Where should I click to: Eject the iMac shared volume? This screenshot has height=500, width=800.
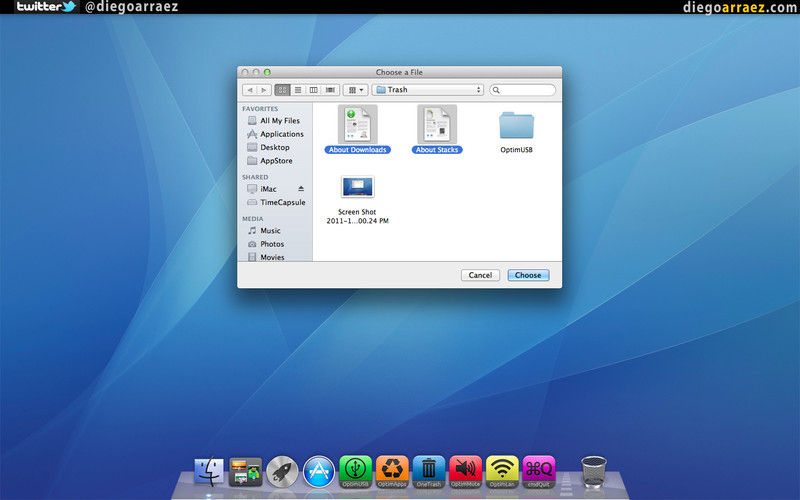coord(301,189)
